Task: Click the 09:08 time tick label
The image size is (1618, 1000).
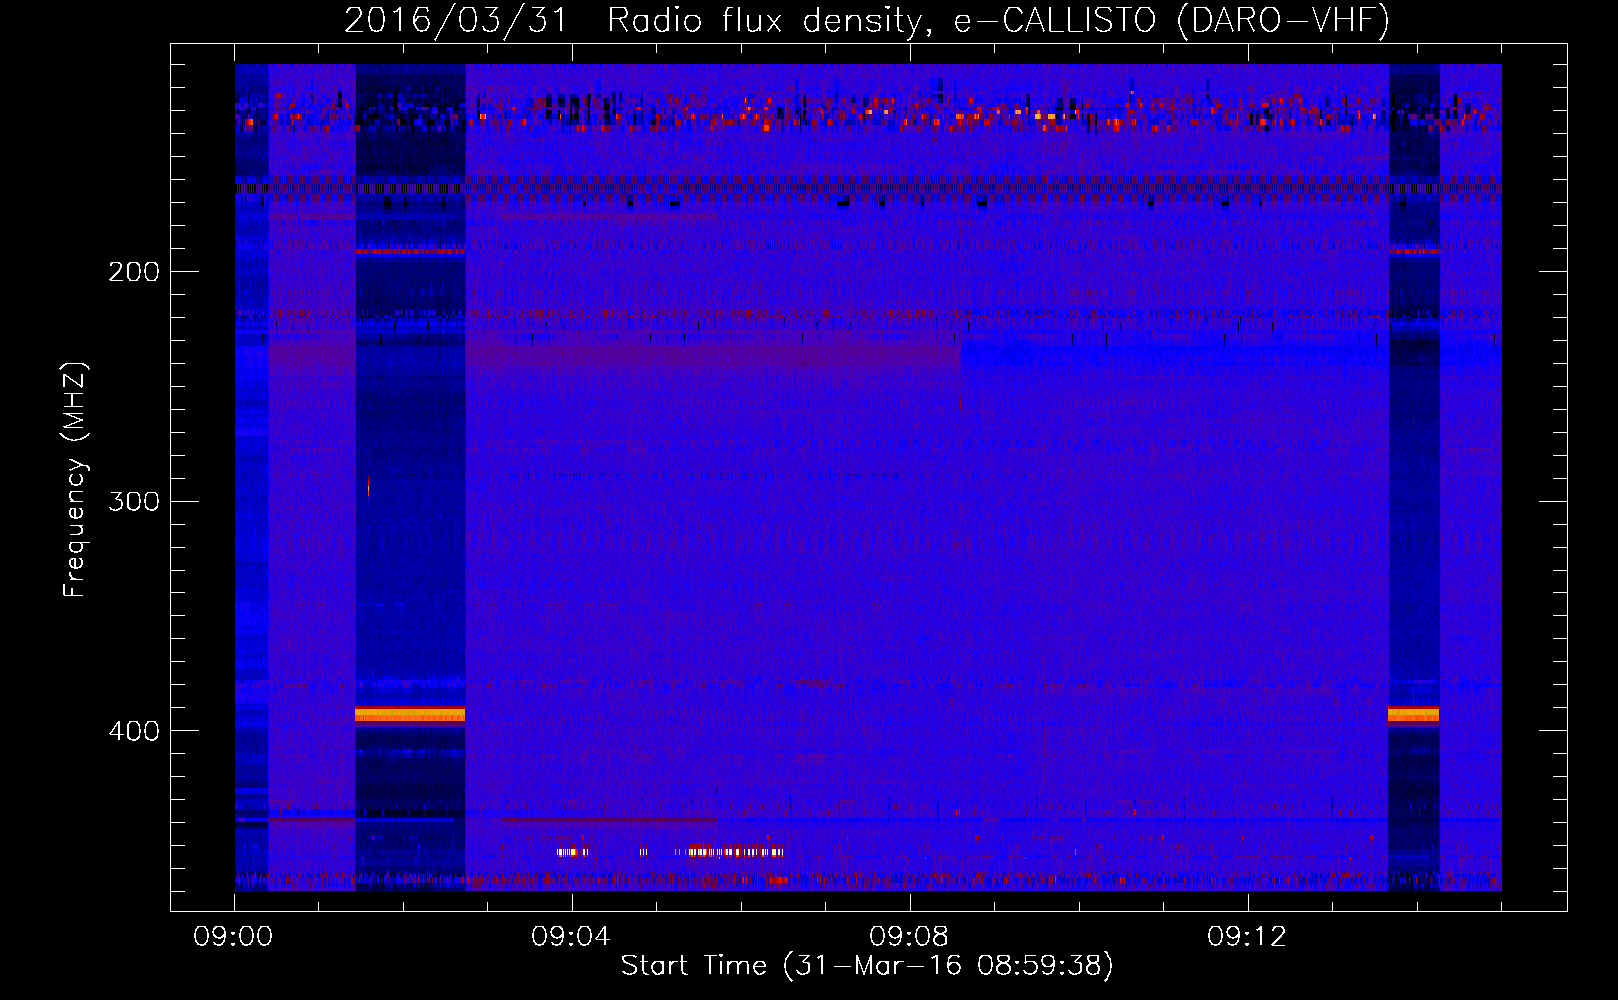Action: pos(909,937)
